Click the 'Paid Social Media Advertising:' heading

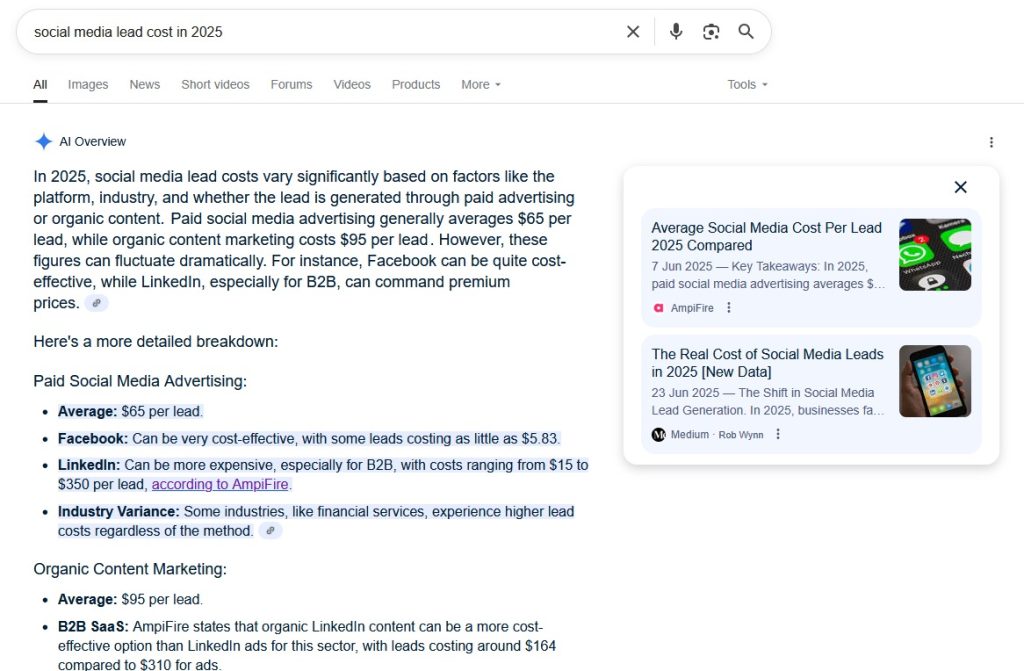(140, 381)
